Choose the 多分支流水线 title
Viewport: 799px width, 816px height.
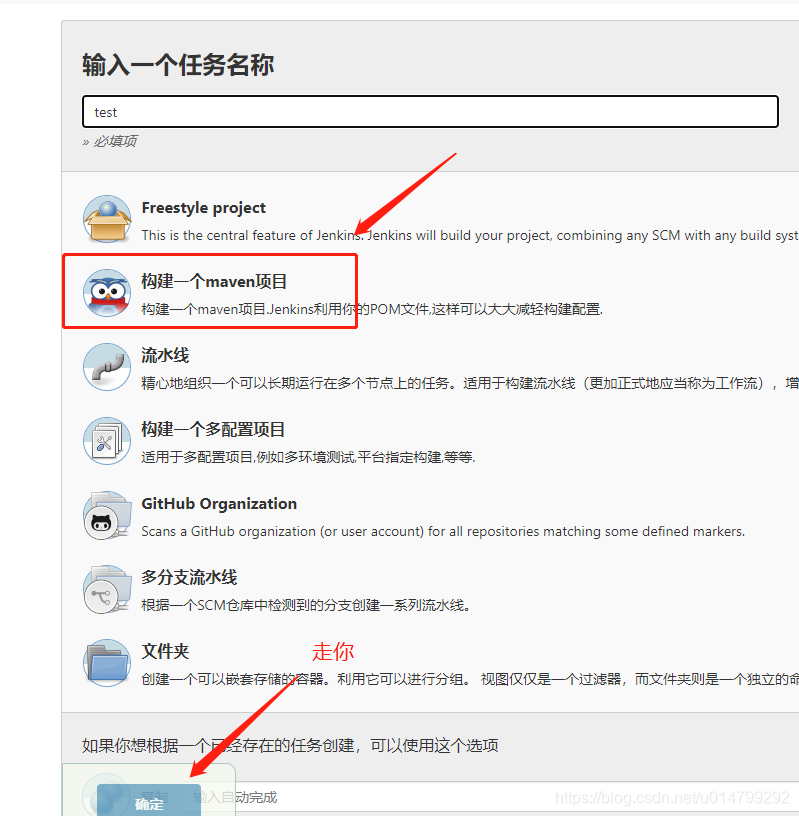pyautogui.click(x=189, y=577)
